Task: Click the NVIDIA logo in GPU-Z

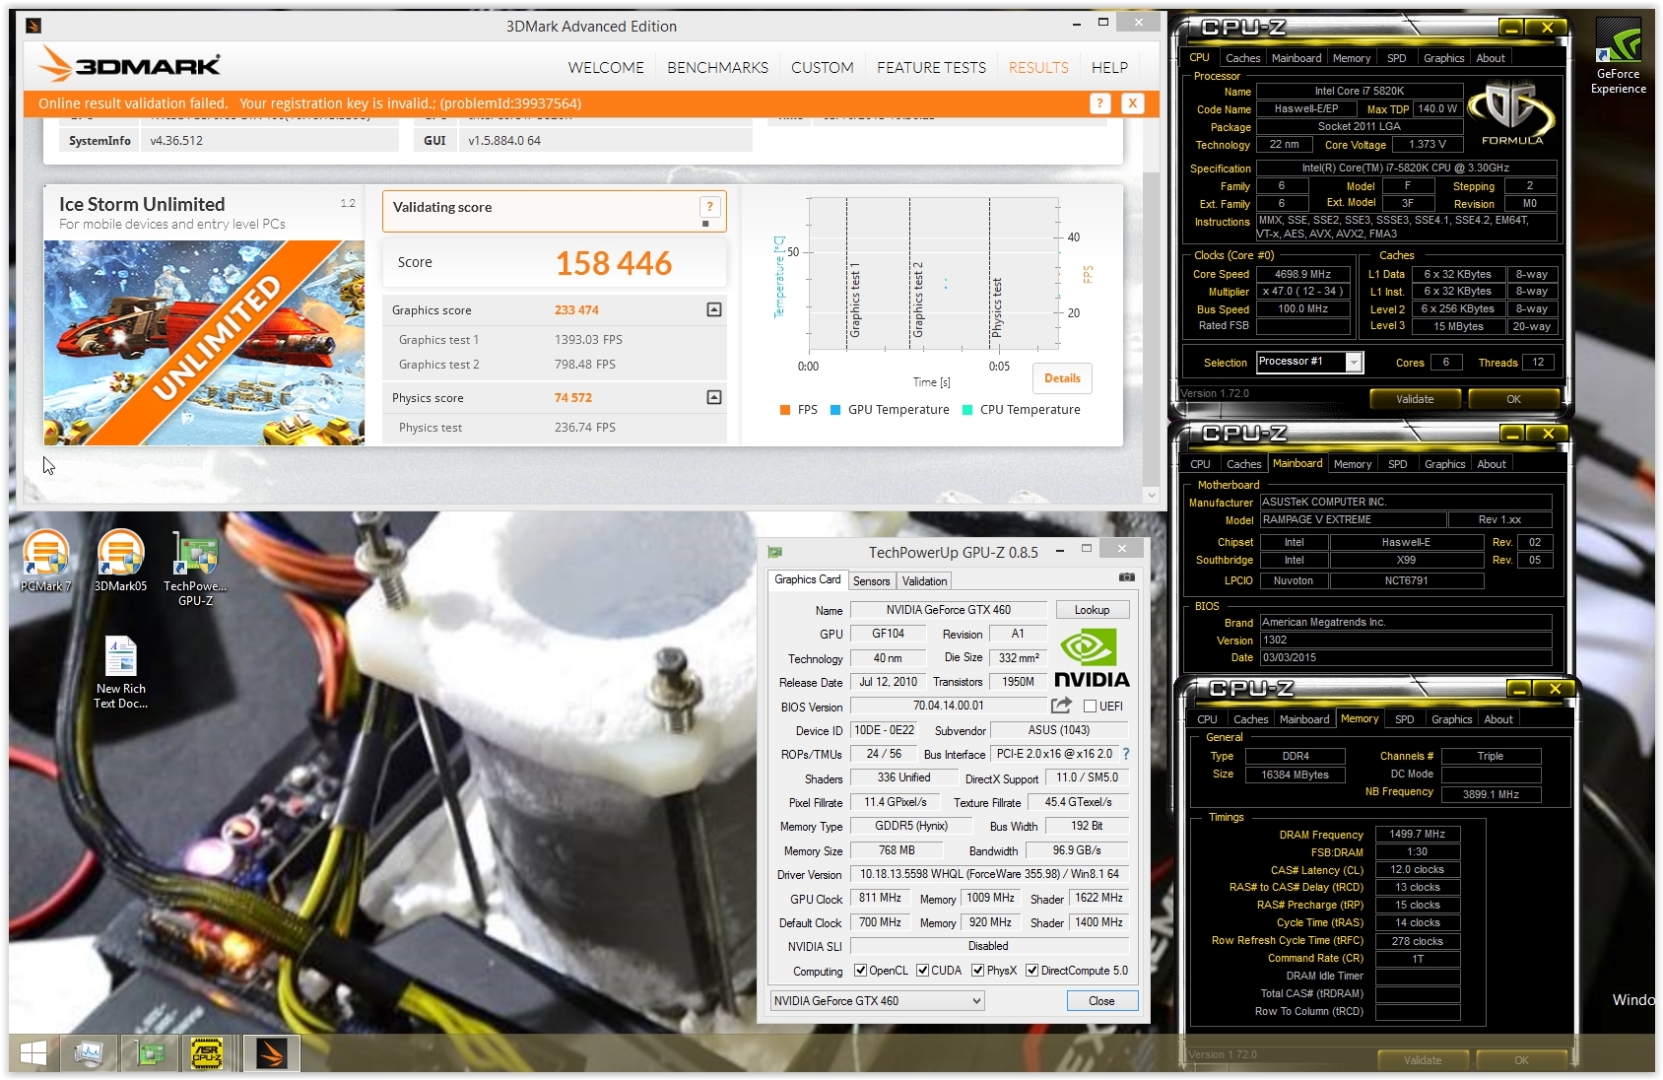Action: [x=1091, y=659]
